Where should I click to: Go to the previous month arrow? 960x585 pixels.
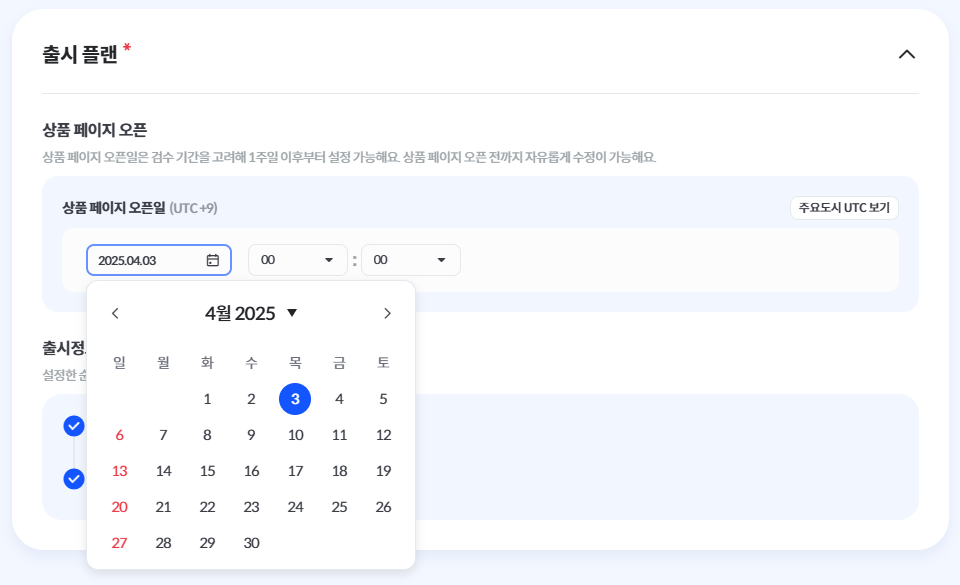pos(115,313)
